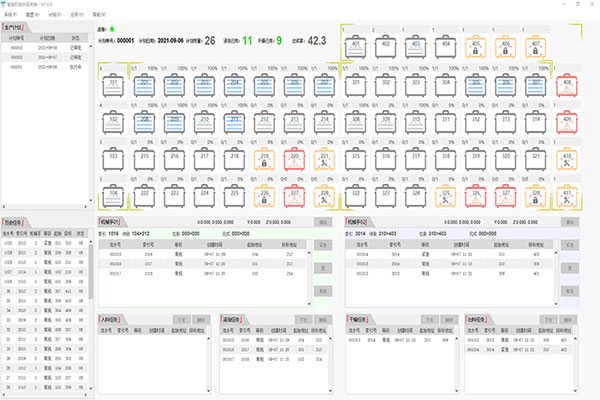
Task: Click gray button in 机械手02 header
Action: [x=570, y=222]
